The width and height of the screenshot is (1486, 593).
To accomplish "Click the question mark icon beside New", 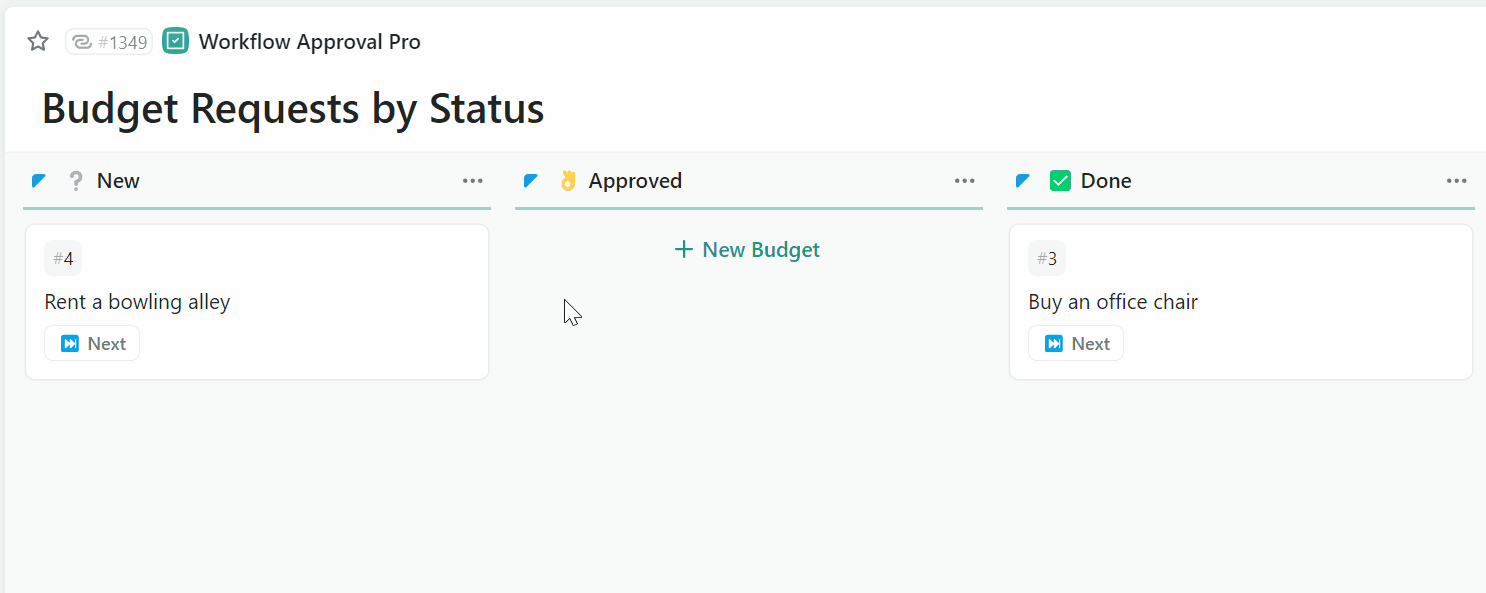I will point(76,181).
